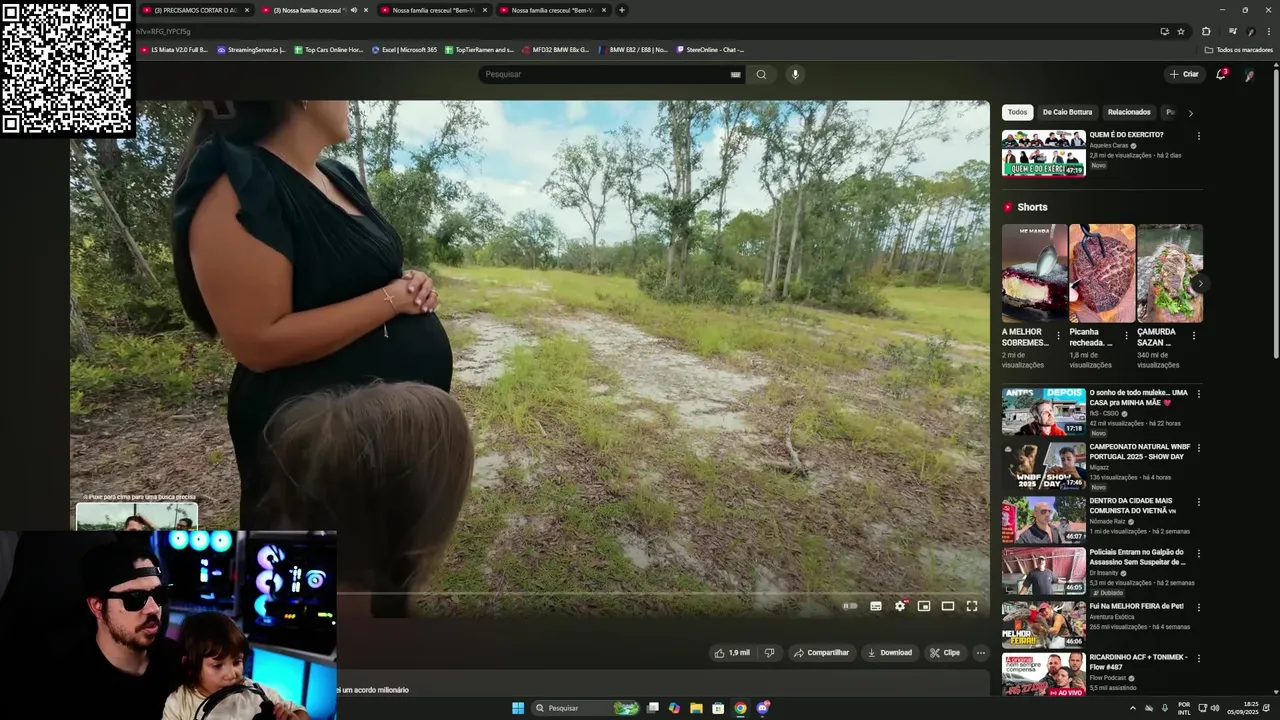Open options for 'O sonho de todo muleke' video
1280x720 pixels.
(1198, 394)
